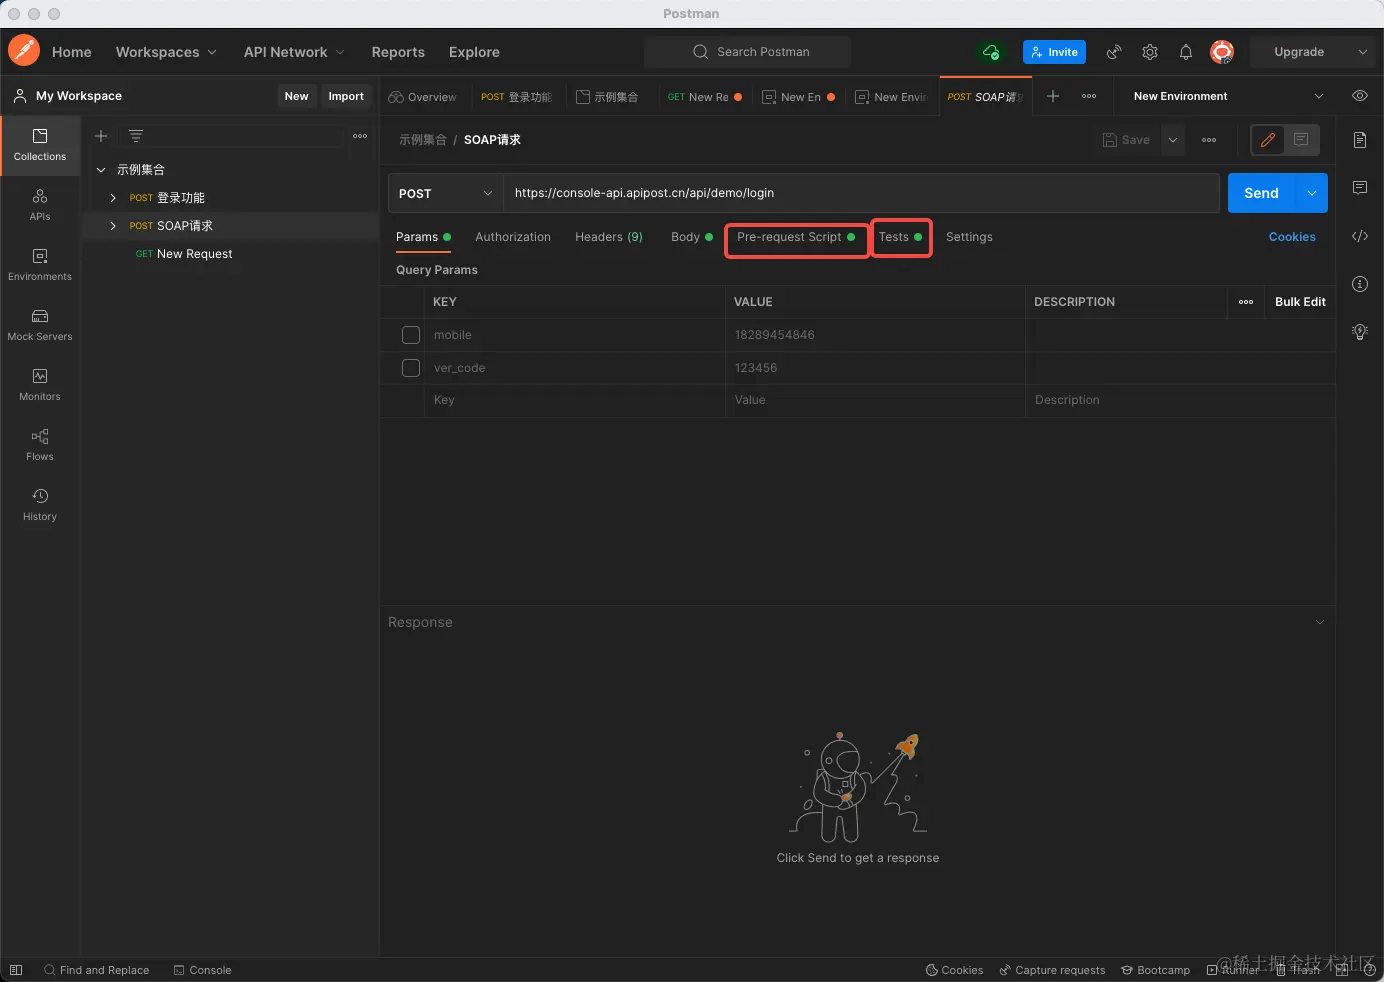The image size is (1384, 982).
Task: Check the mobile parameter checkbox
Action: click(410, 335)
